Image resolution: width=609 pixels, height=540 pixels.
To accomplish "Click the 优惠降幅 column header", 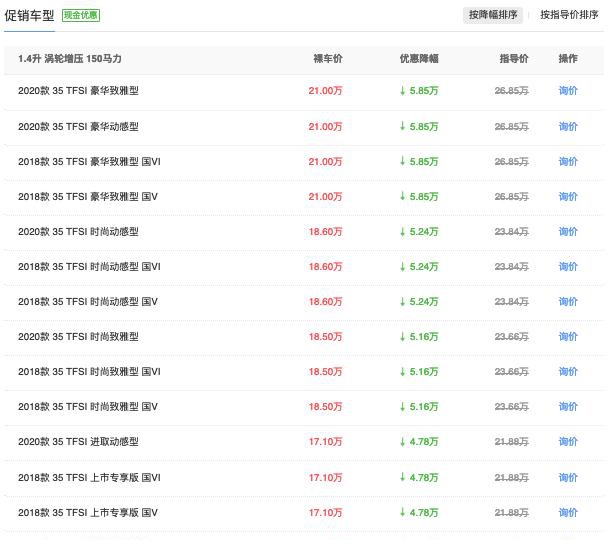I will tap(419, 59).
